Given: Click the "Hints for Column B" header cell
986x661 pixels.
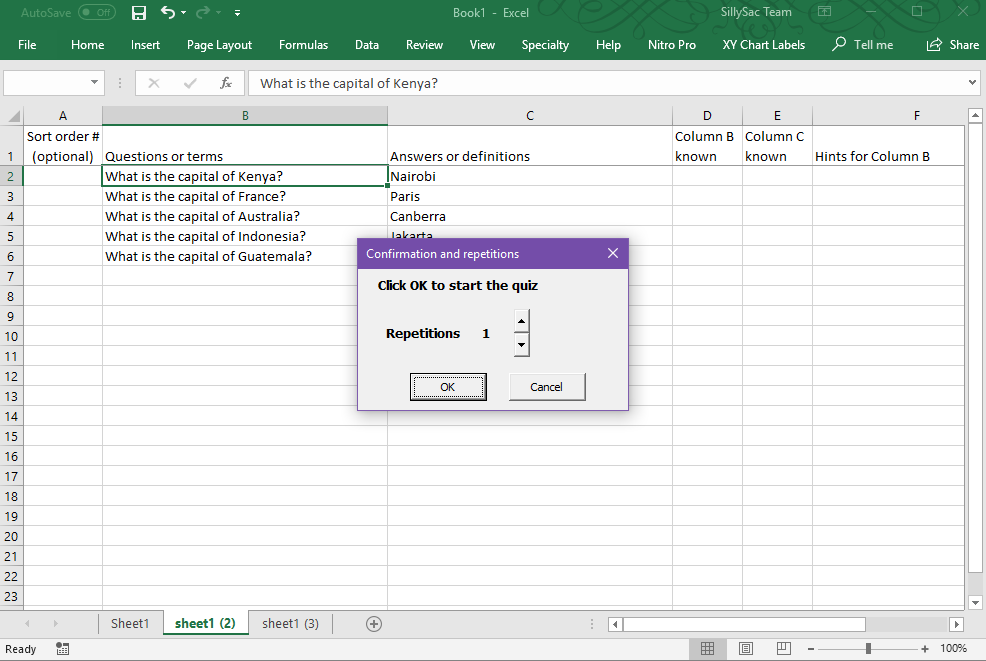Looking at the screenshot, I should (888, 146).
